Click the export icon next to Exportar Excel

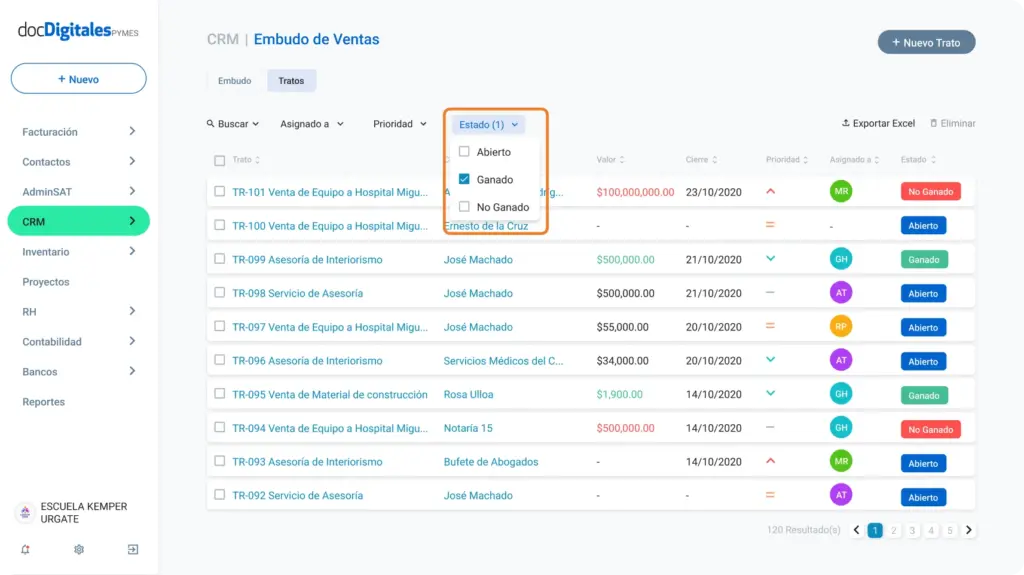click(845, 123)
